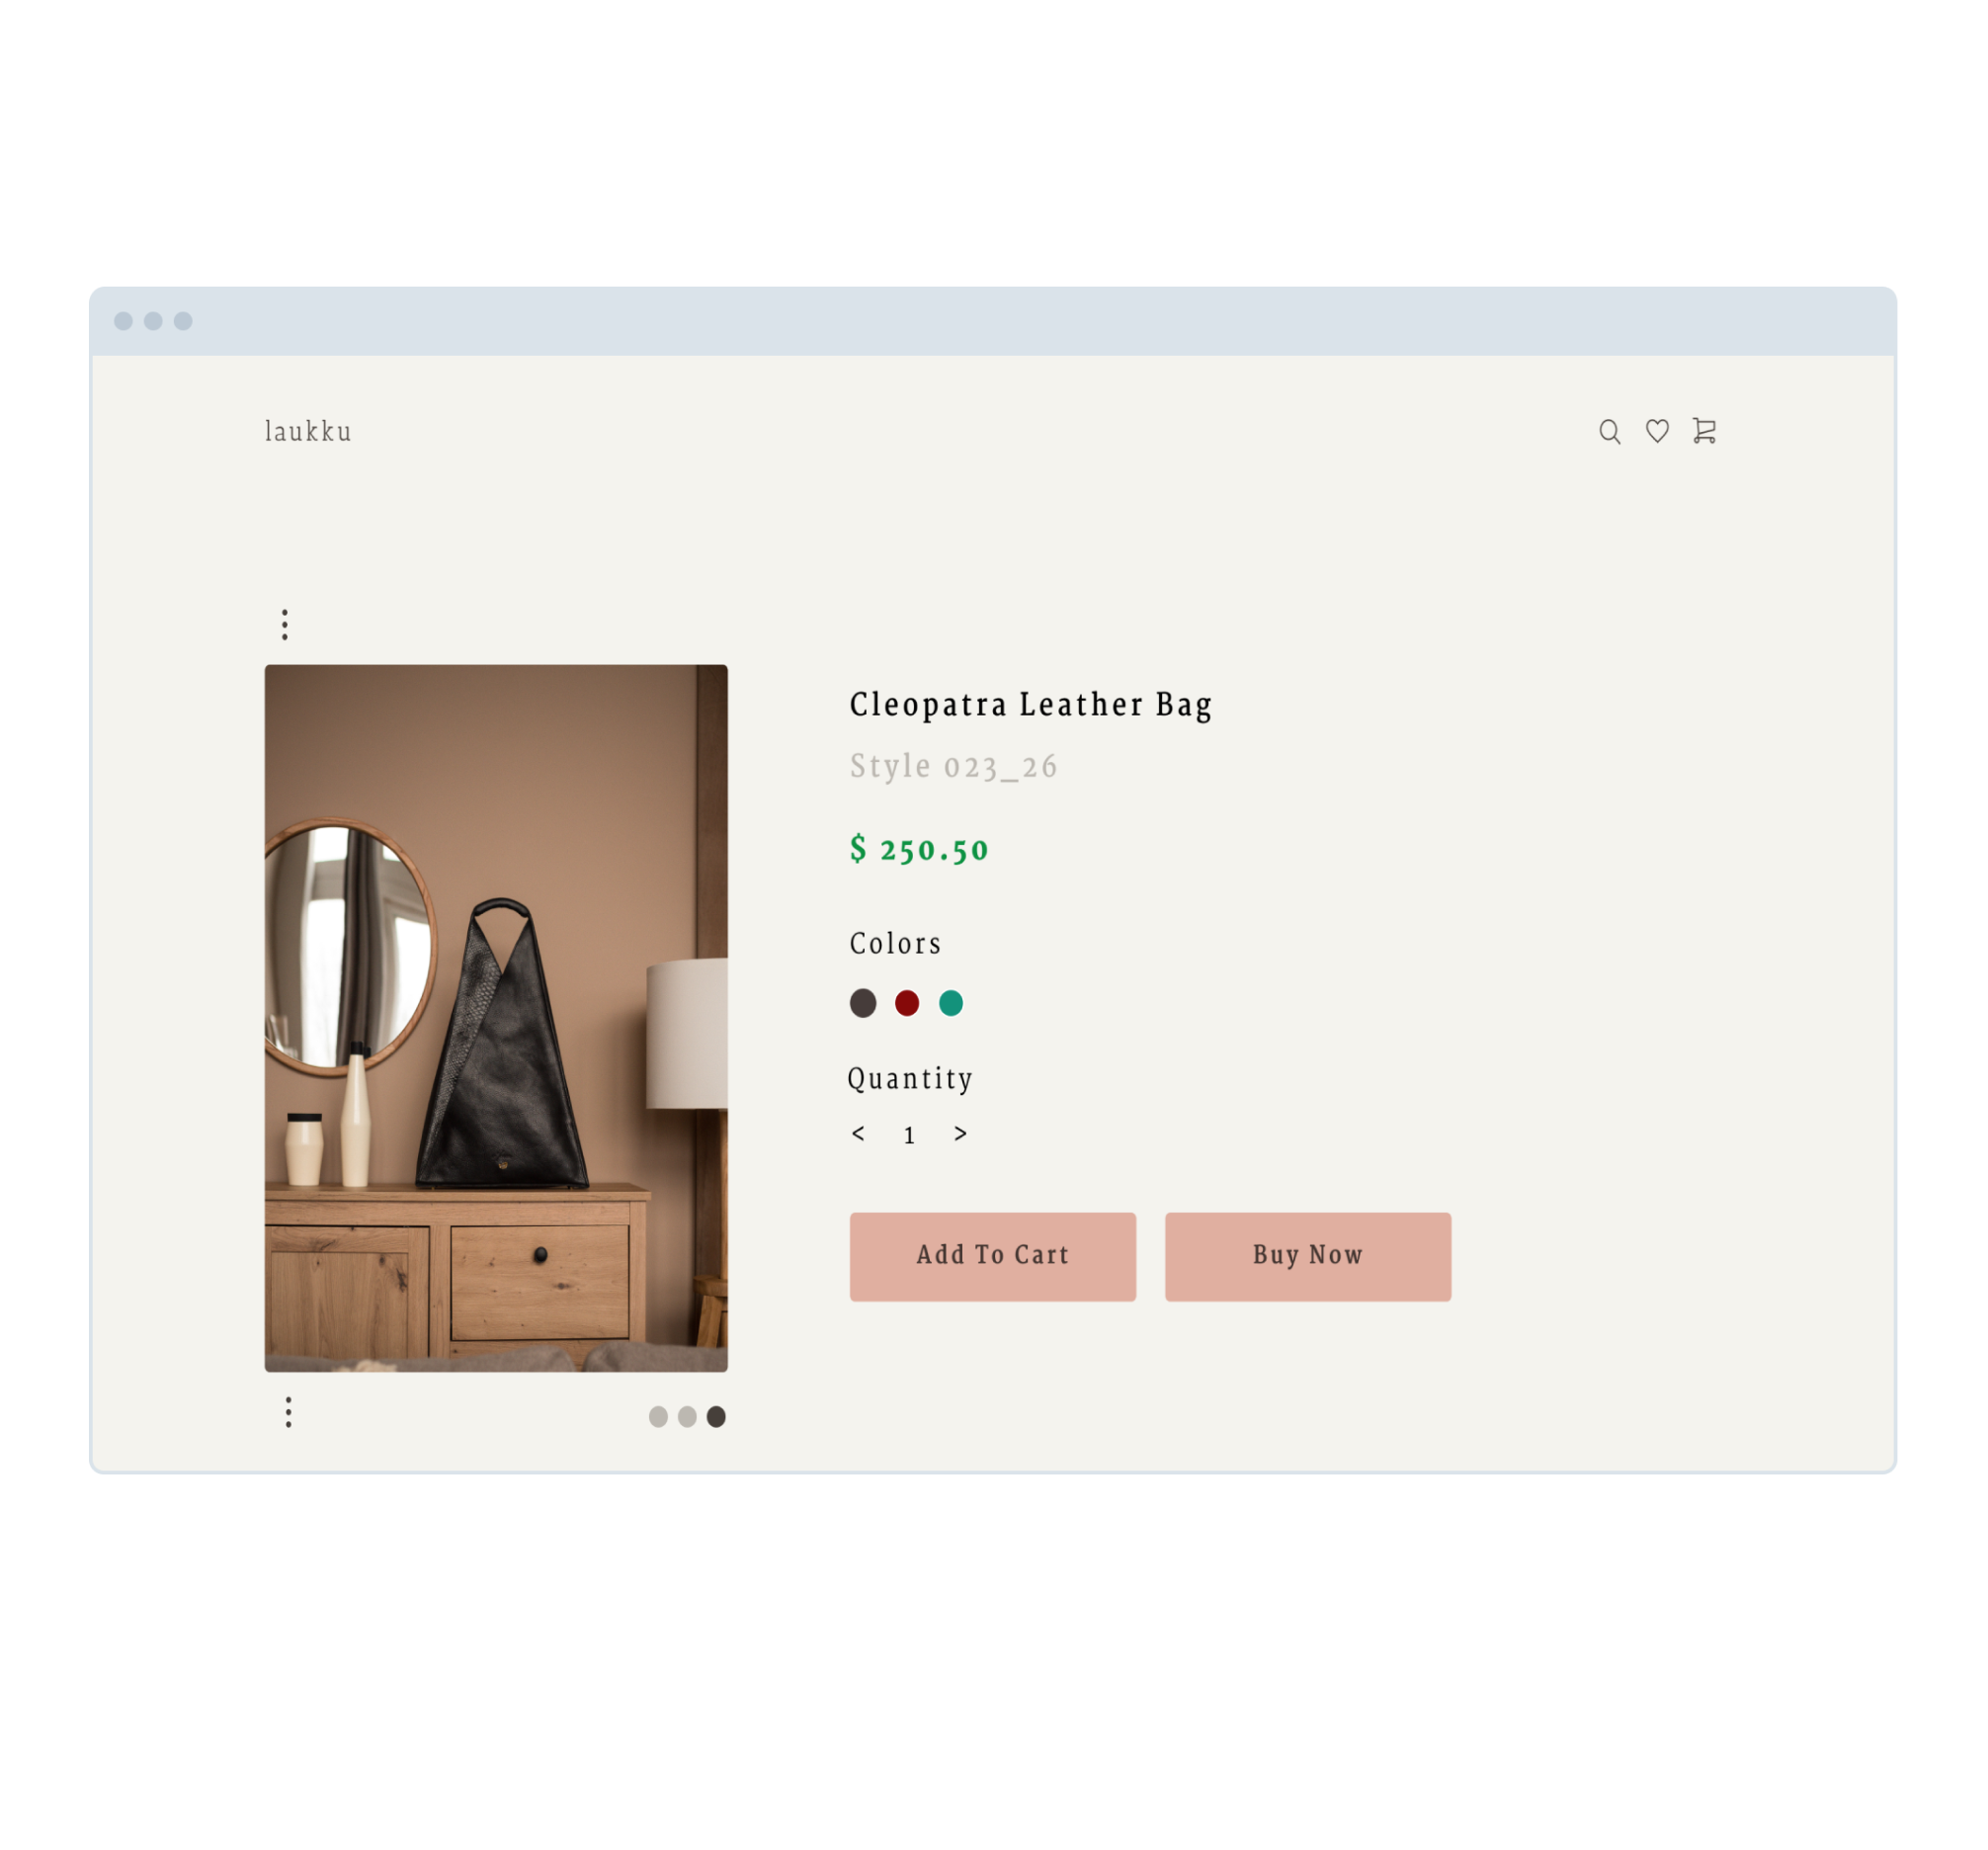Screen dimensions: 1988x1850
Task: Click the Cleopatra Leather Bag title
Action: [x=1031, y=705]
